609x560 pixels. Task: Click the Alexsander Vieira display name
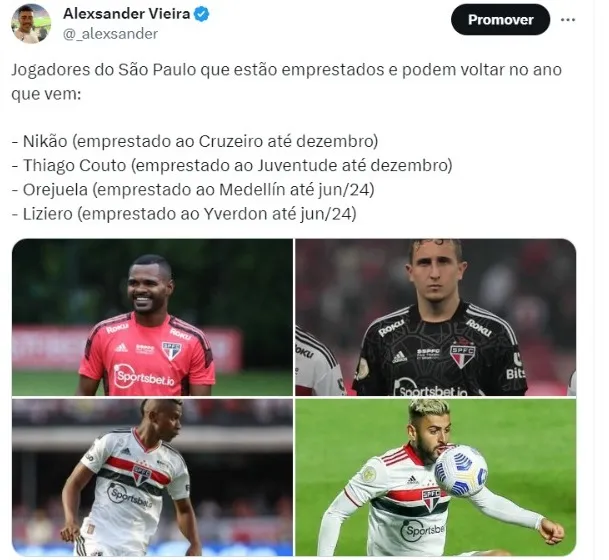coord(127,14)
